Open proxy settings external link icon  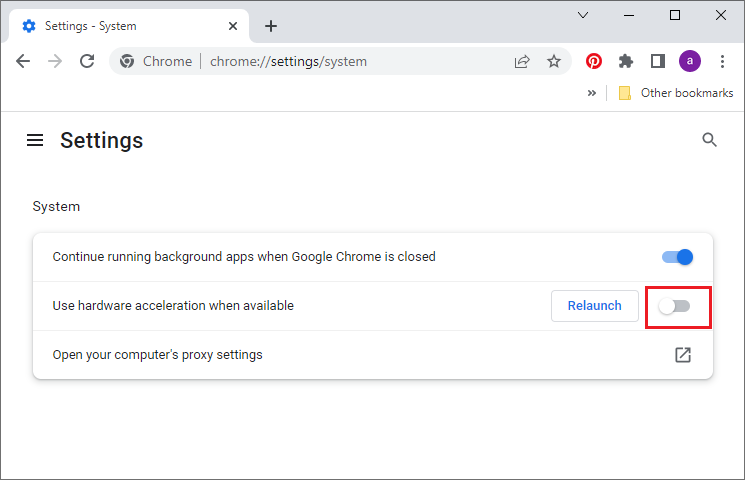(683, 355)
